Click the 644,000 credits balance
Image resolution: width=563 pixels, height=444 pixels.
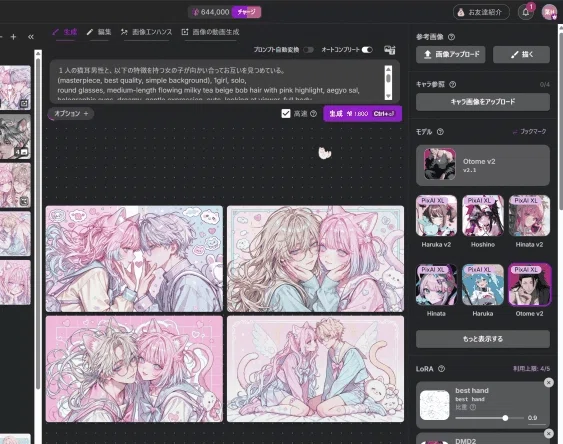[215, 12]
